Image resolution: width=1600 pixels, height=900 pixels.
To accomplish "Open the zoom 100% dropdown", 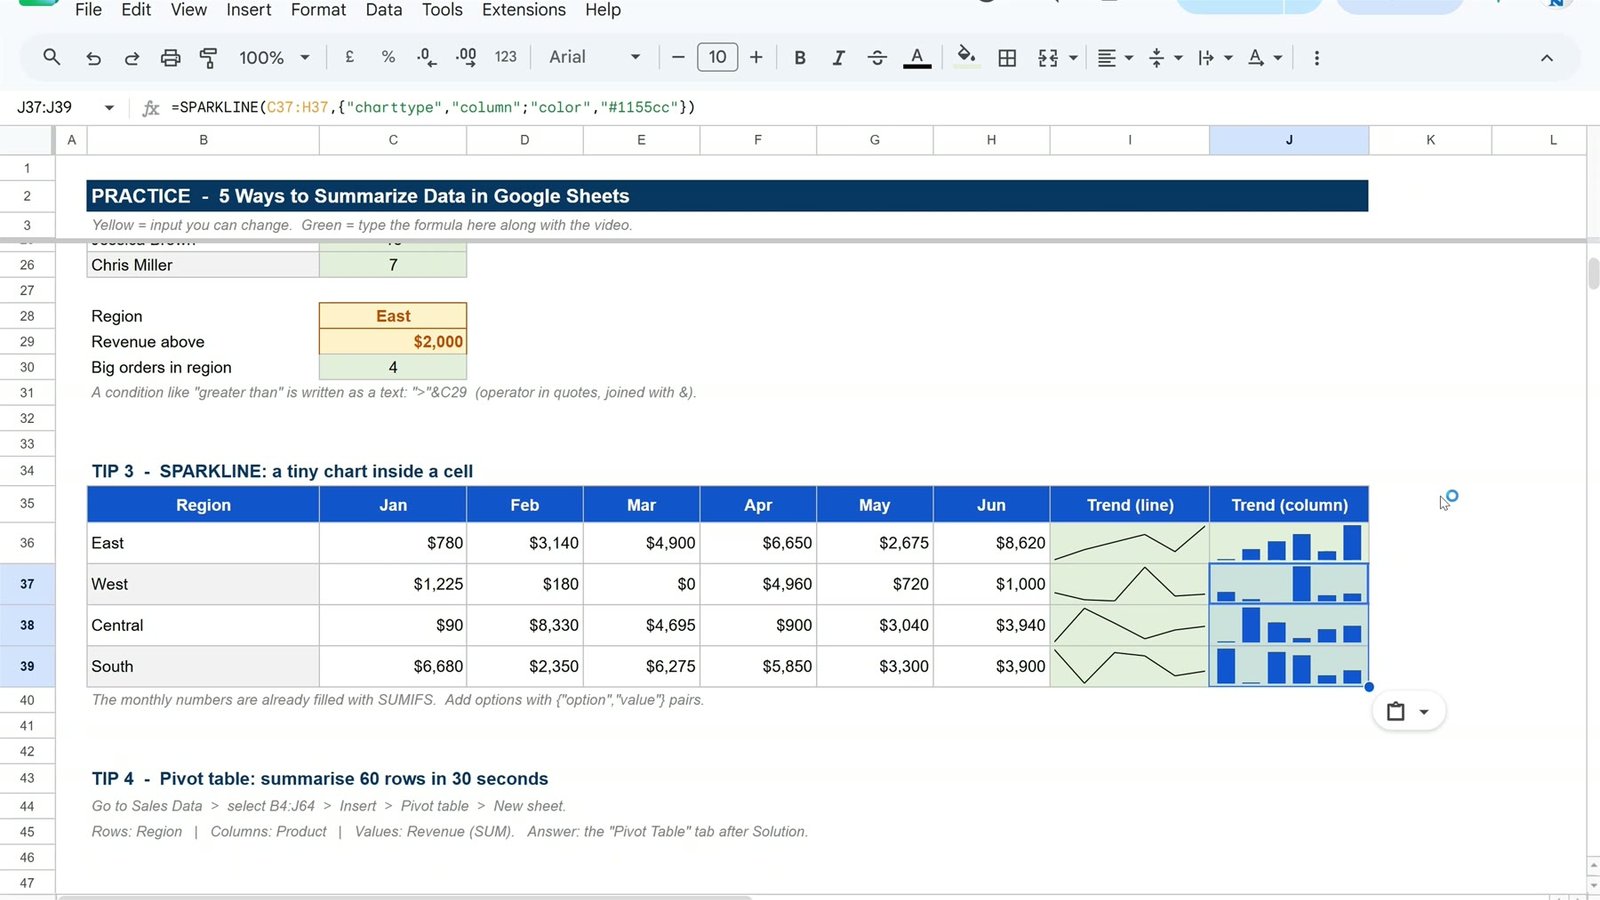I will click(274, 58).
